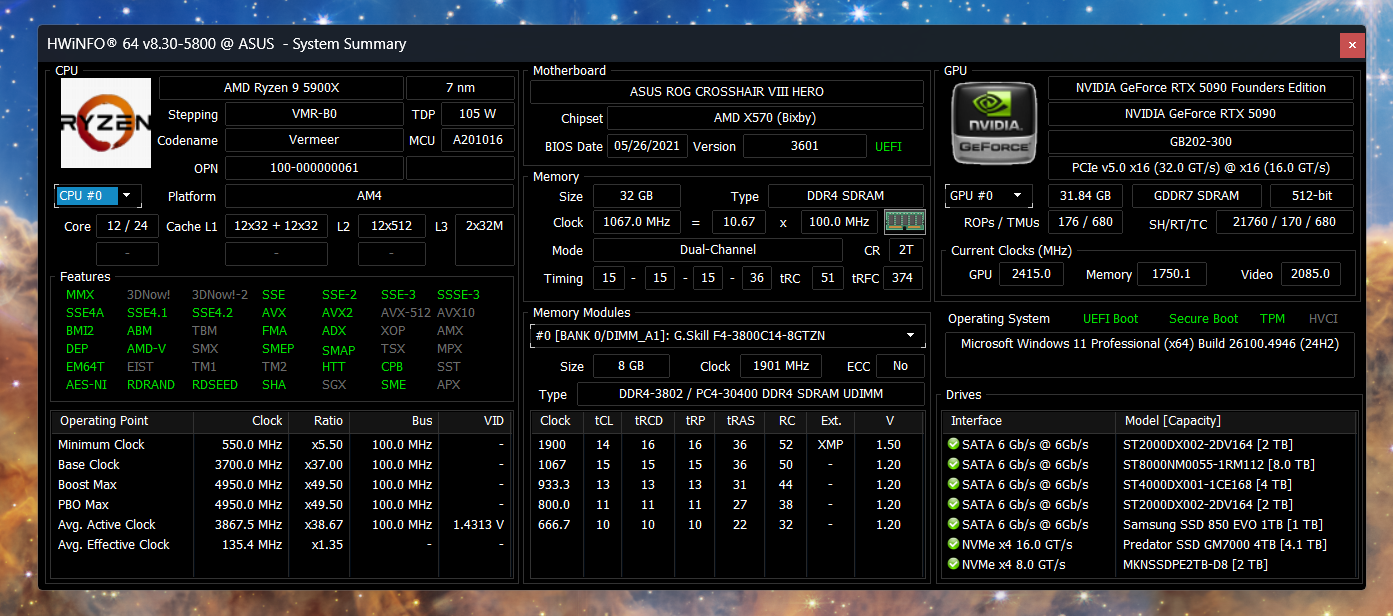
Task: Click the Interface column header in Drives
Action: 1030,421
